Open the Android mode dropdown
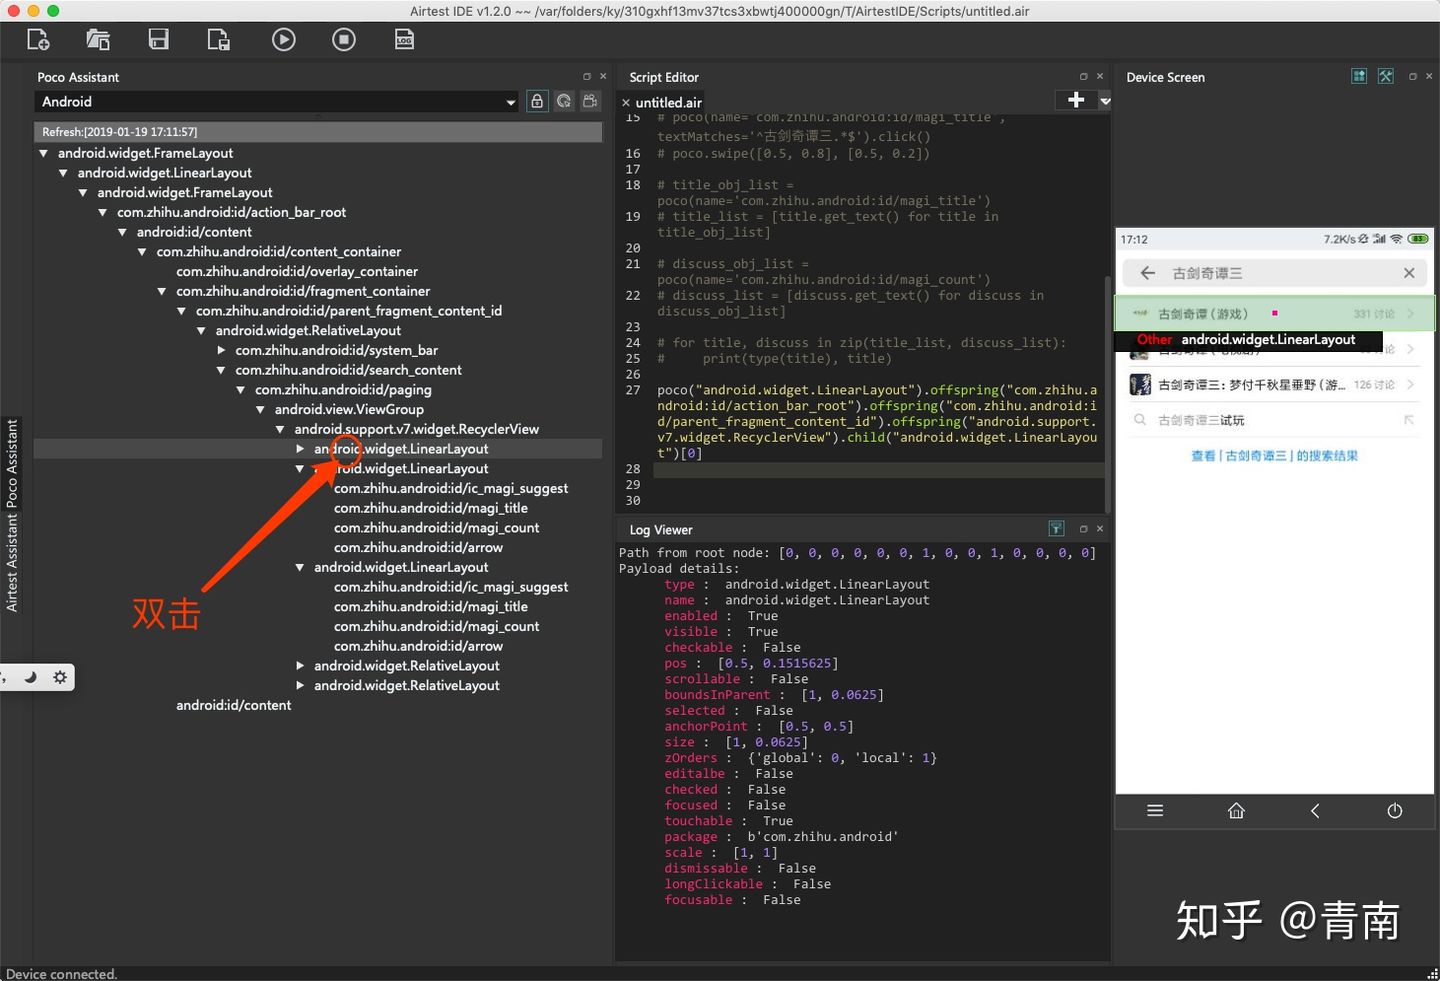Screen dimensions: 1440x981 (277, 102)
